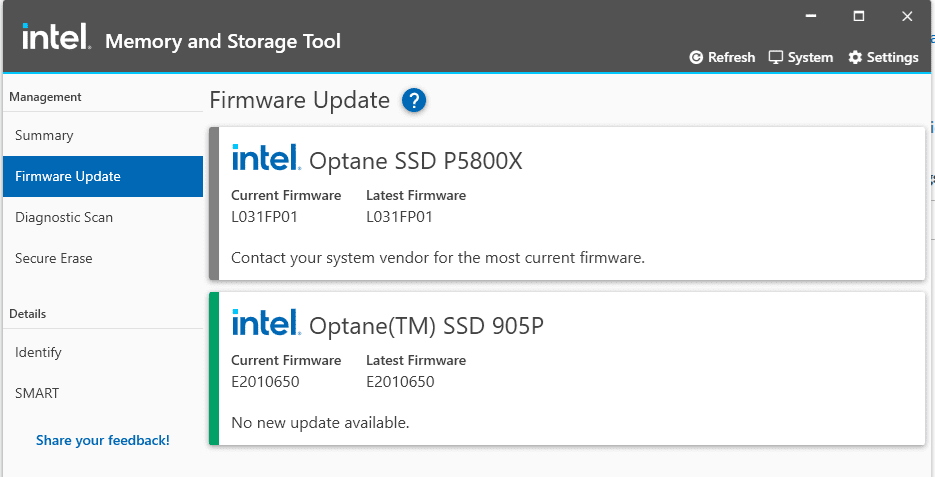Minimize the Memory and Storage Tool window
This screenshot has height=477, width=935.
click(809, 16)
